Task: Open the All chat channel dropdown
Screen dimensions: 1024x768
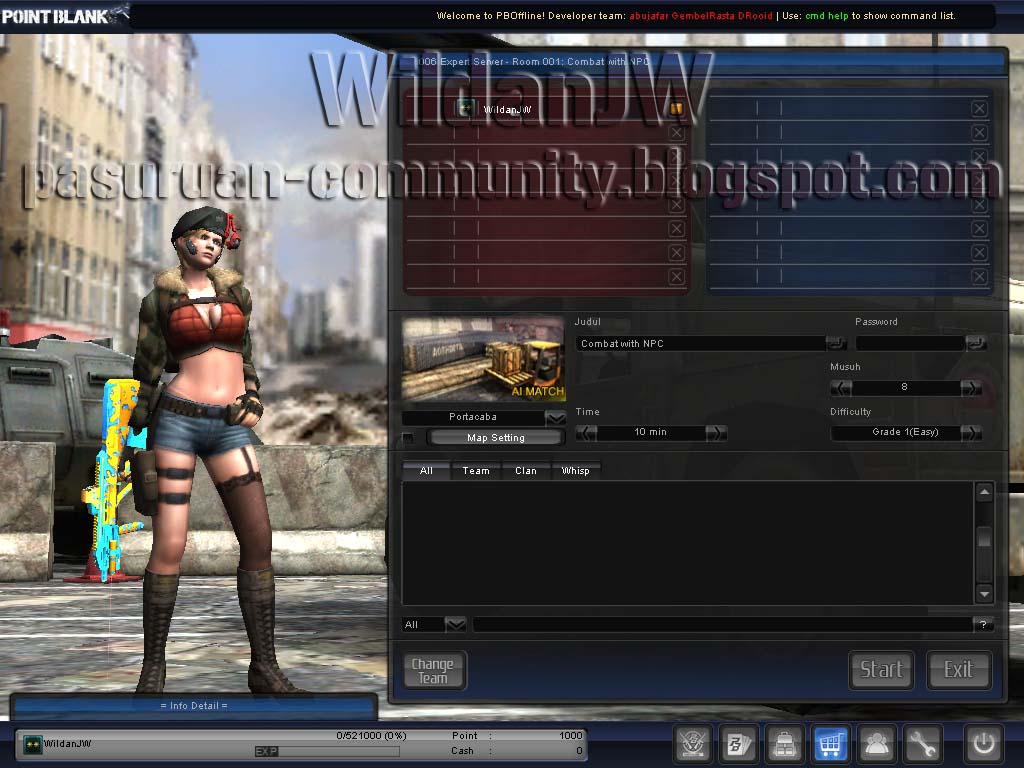Action: [455, 625]
